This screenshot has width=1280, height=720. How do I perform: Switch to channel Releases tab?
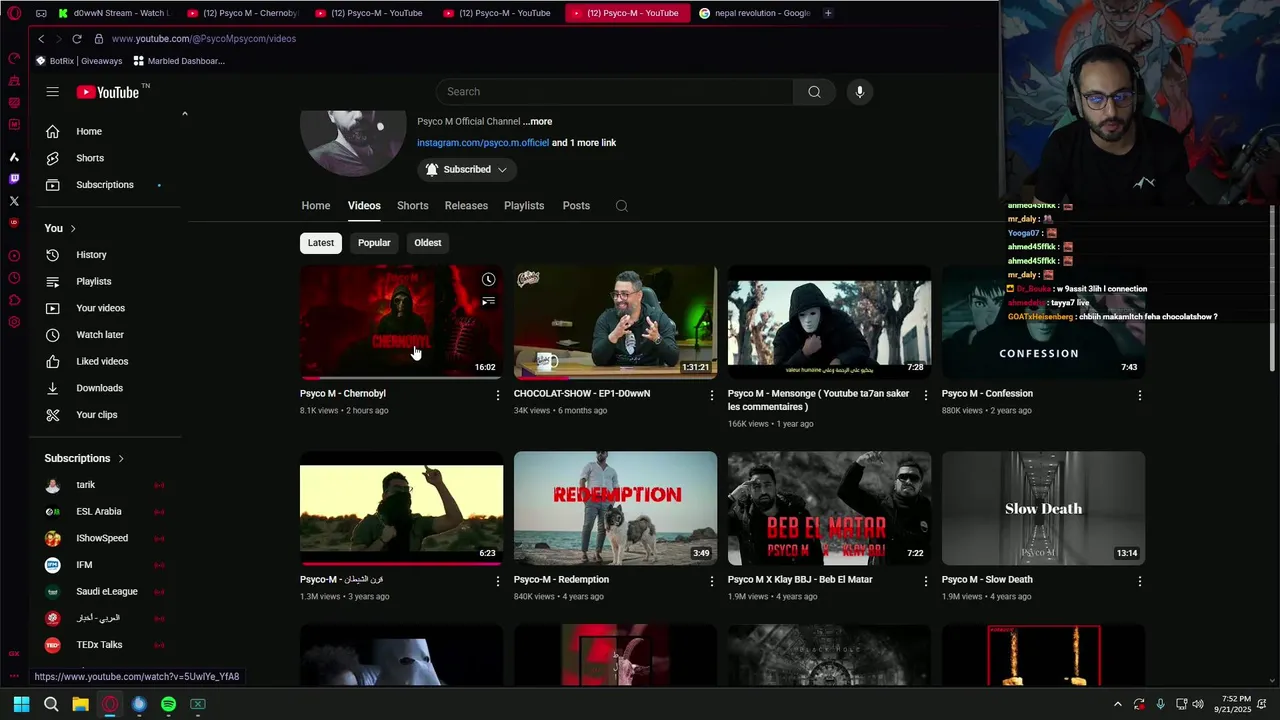[466, 206]
